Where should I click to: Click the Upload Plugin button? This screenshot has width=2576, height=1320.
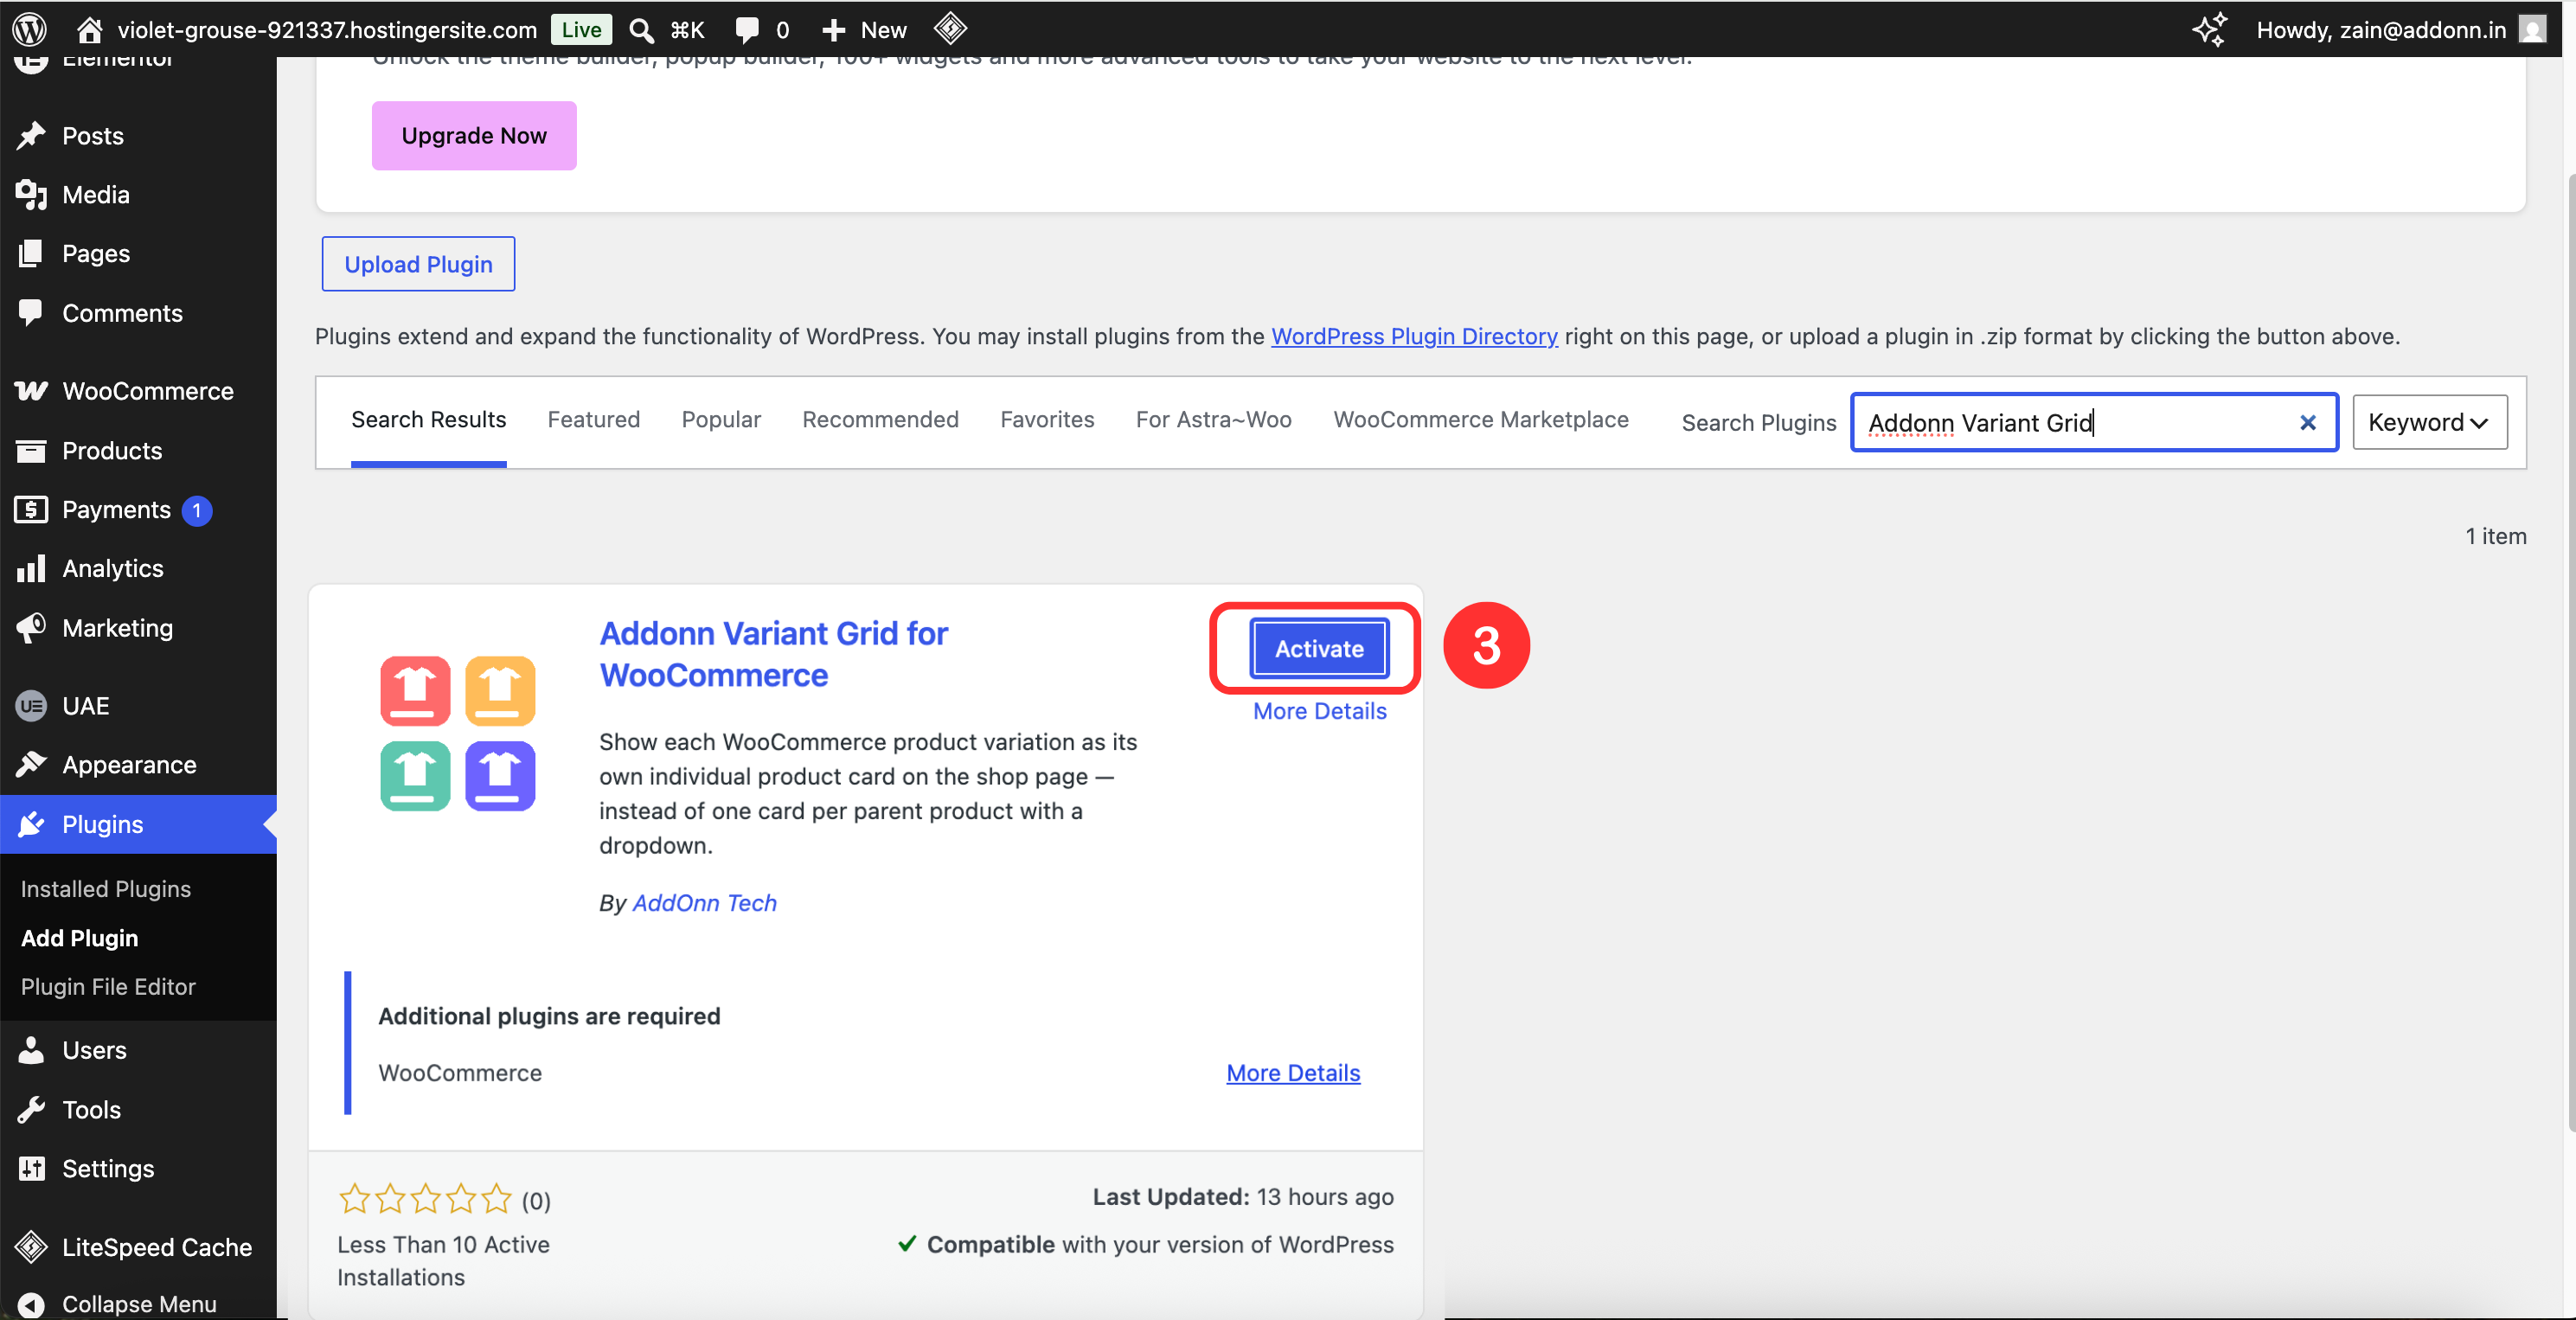(418, 264)
